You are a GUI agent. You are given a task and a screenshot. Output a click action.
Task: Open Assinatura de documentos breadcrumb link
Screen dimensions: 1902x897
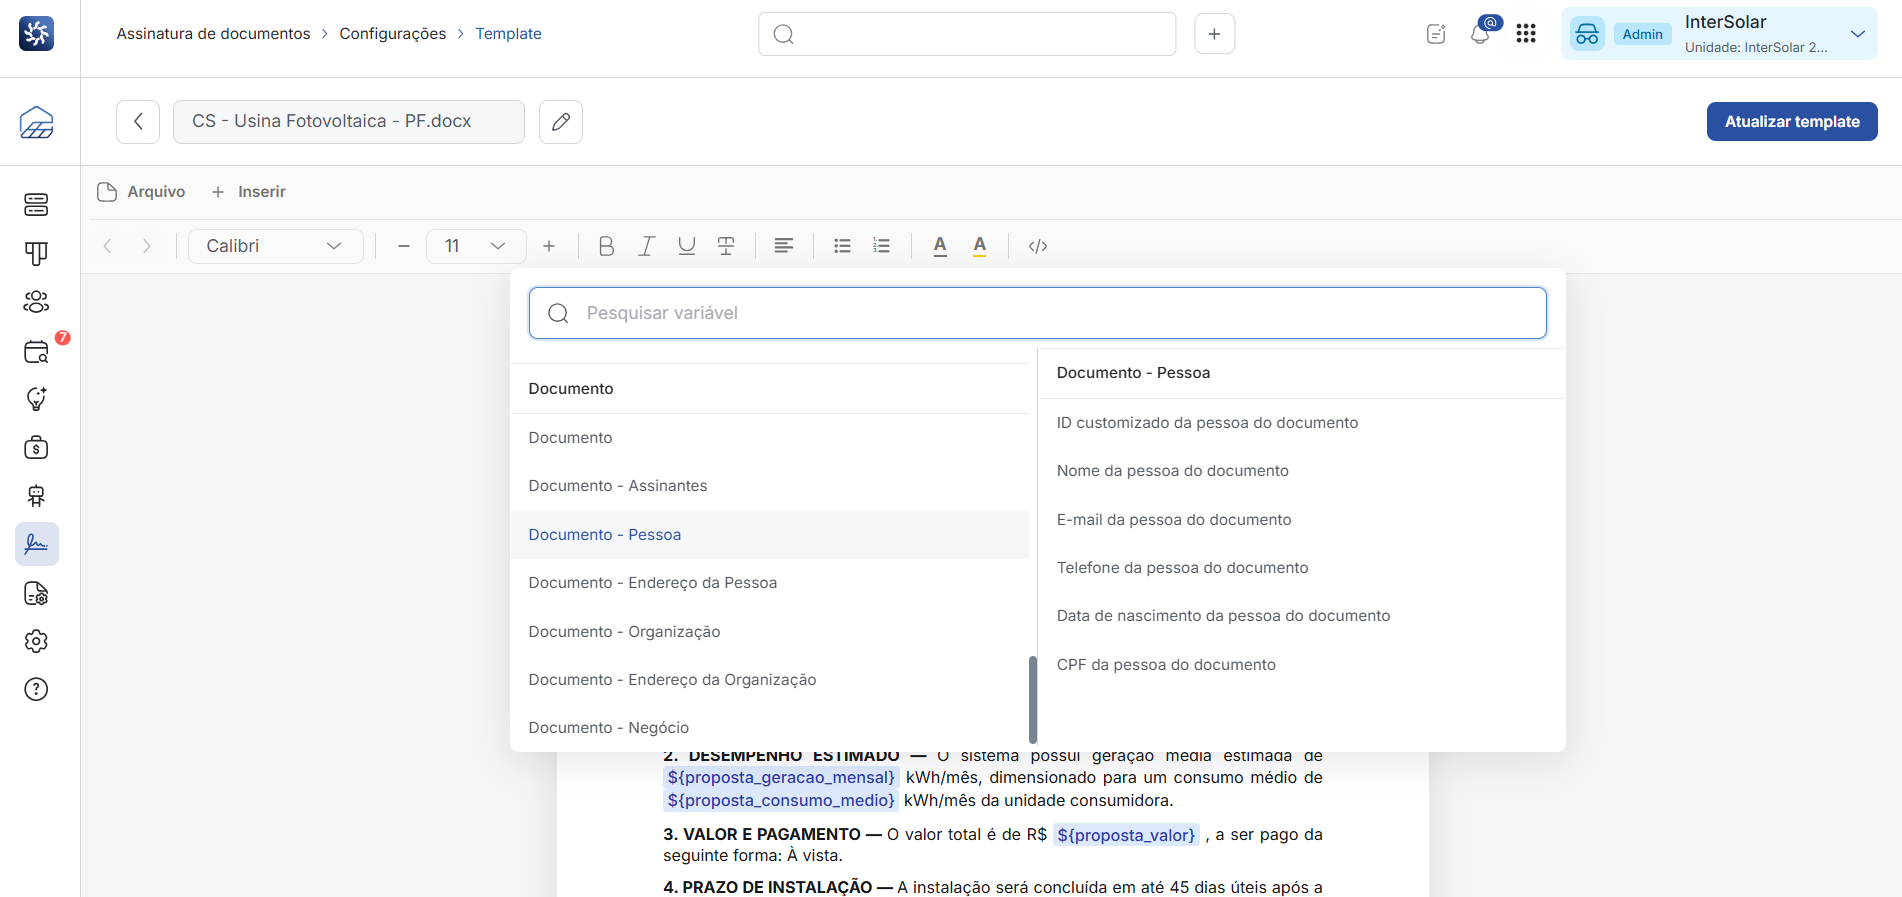213,34
